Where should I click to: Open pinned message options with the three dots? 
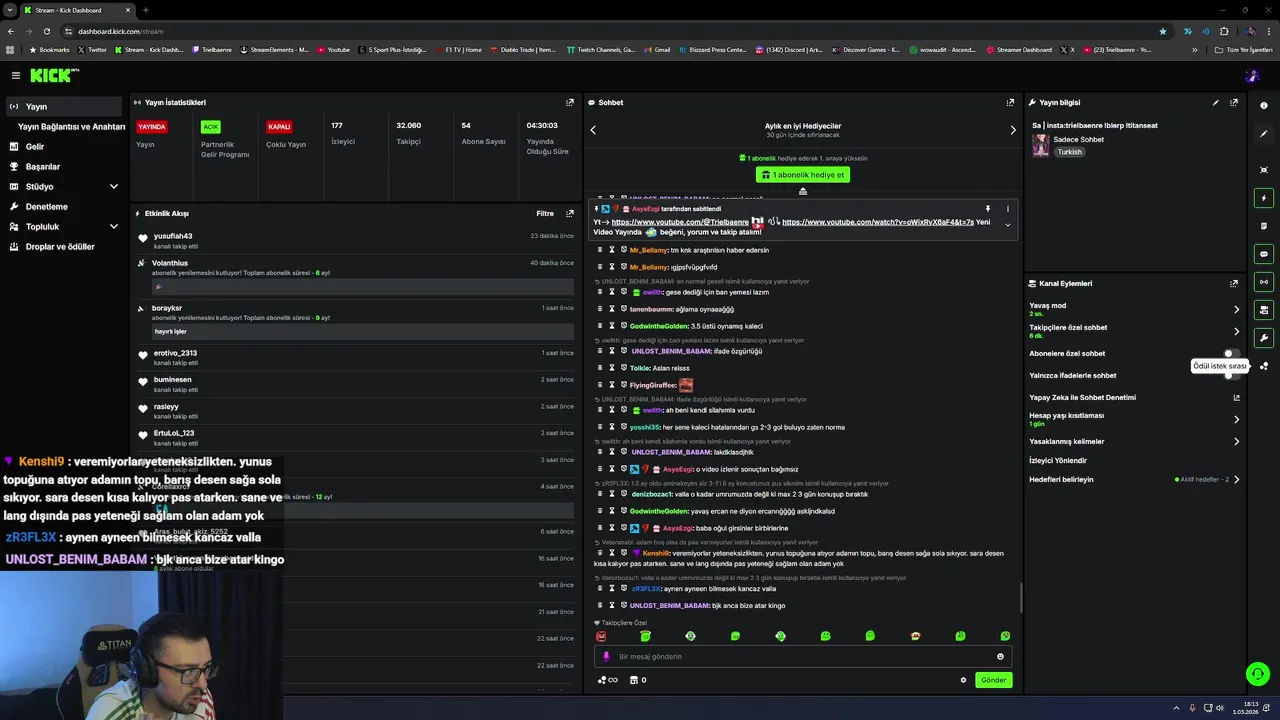pyautogui.click(x=1007, y=209)
